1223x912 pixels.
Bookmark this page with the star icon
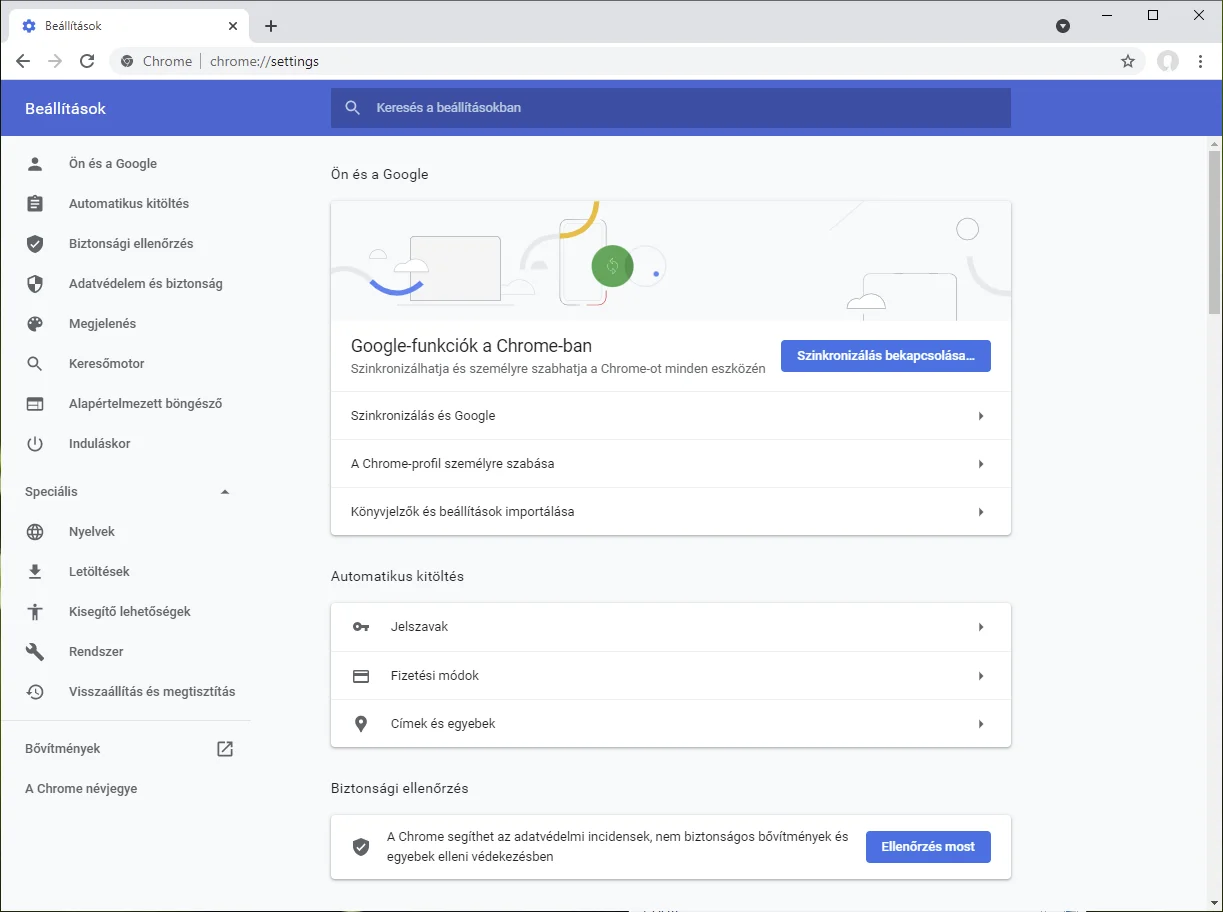(1128, 61)
